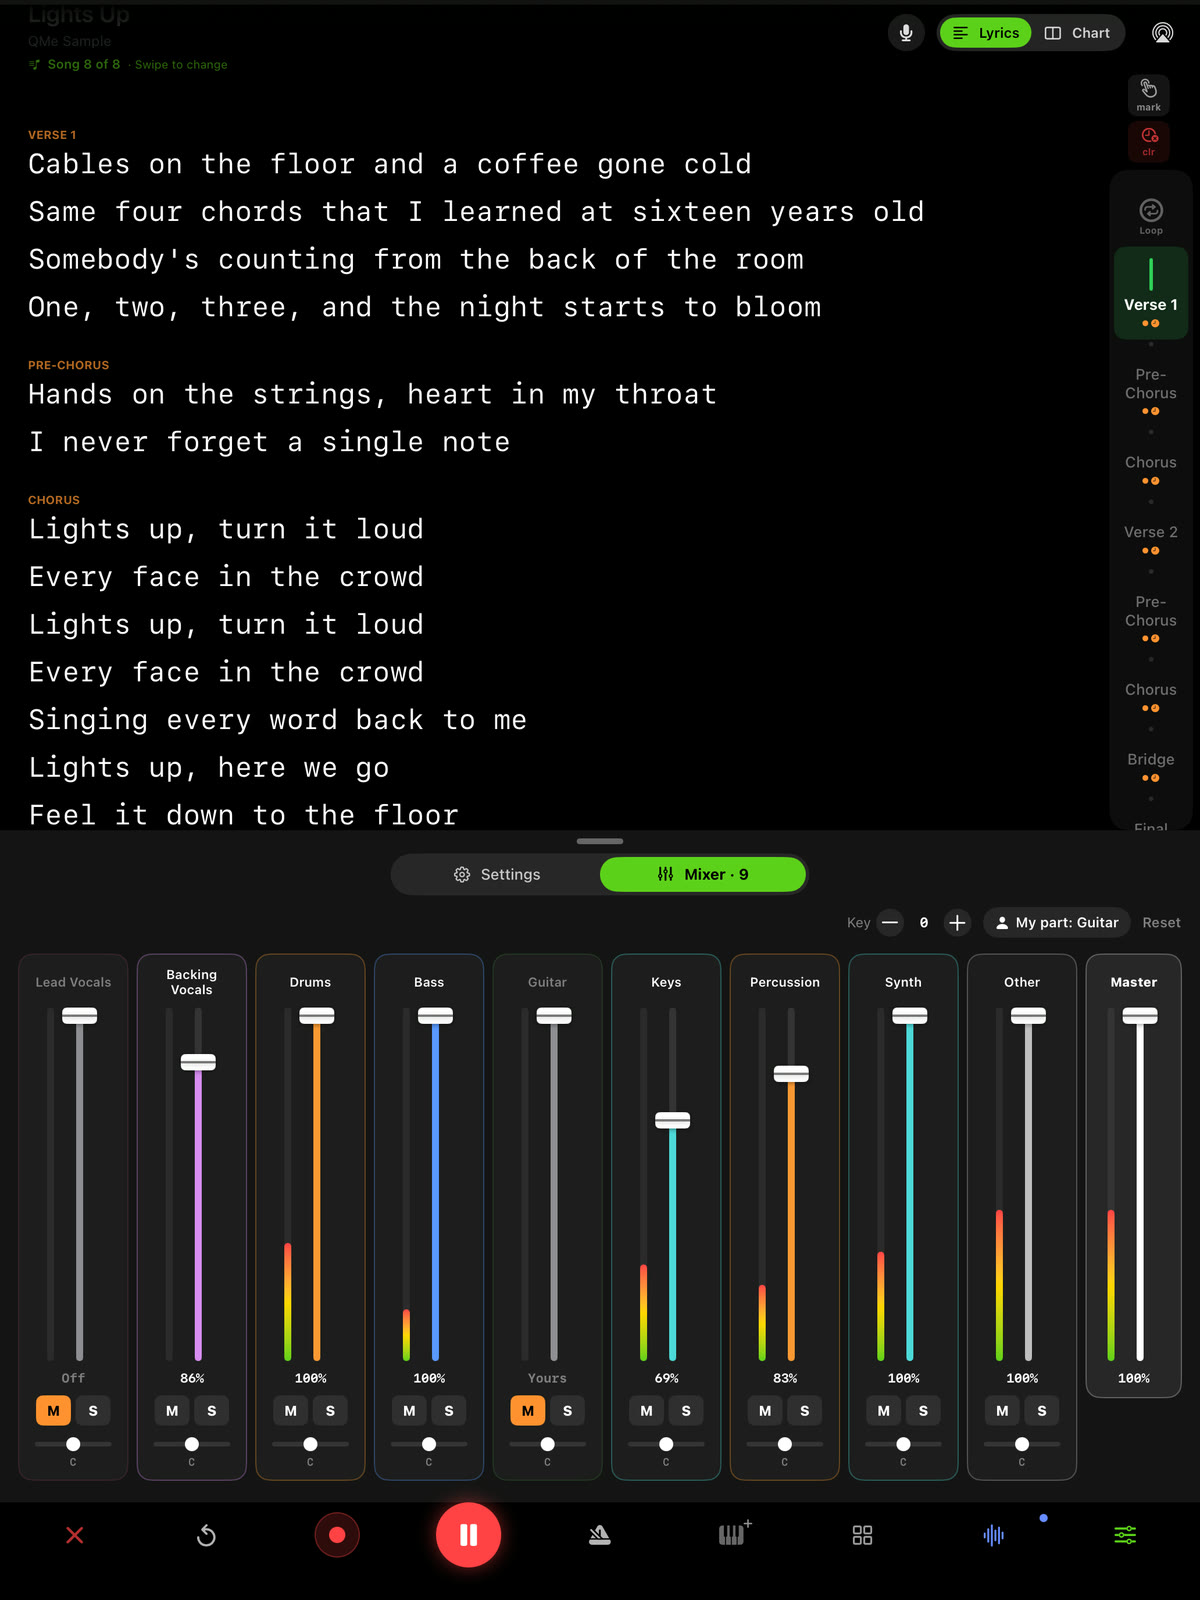Mute the Synth channel

[884, 1411]
